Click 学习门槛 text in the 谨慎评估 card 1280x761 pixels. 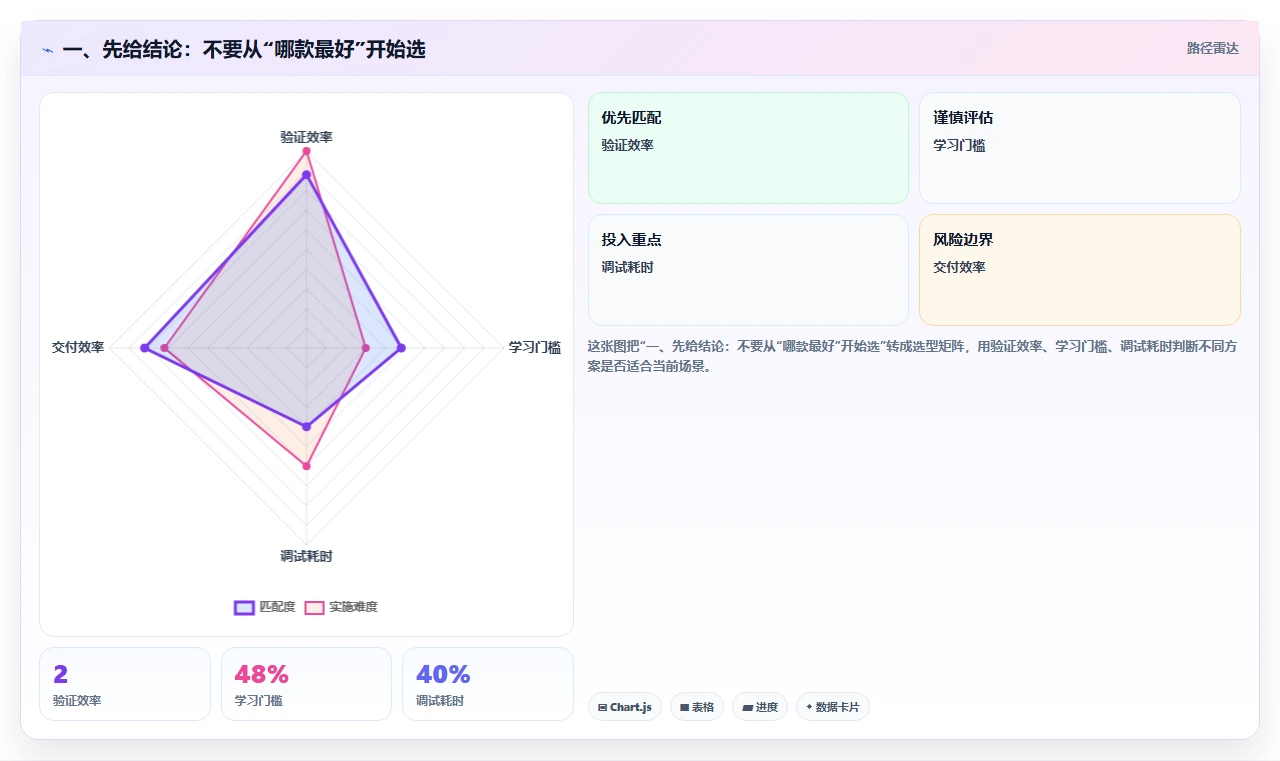tap(959, 145)
